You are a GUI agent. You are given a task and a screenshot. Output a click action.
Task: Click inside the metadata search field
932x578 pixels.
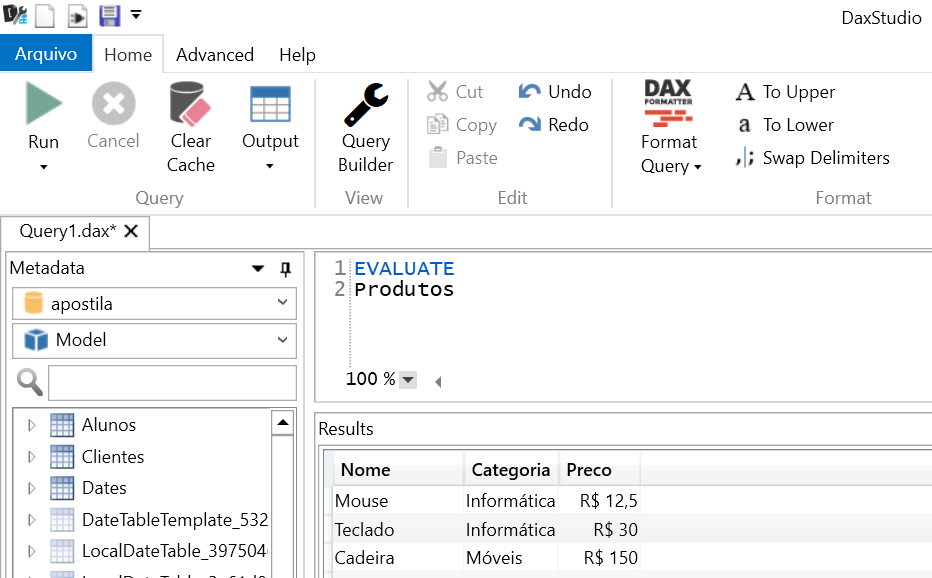pos(170,382)
